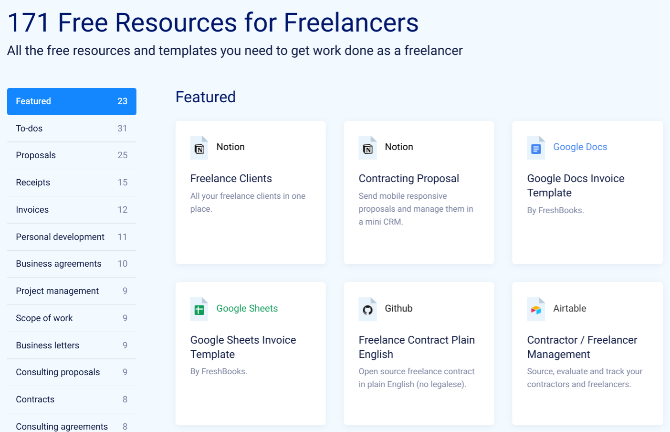Click the Google Sheets label text
Viewport: 670px width, 432px height.
tap(247, 309)
